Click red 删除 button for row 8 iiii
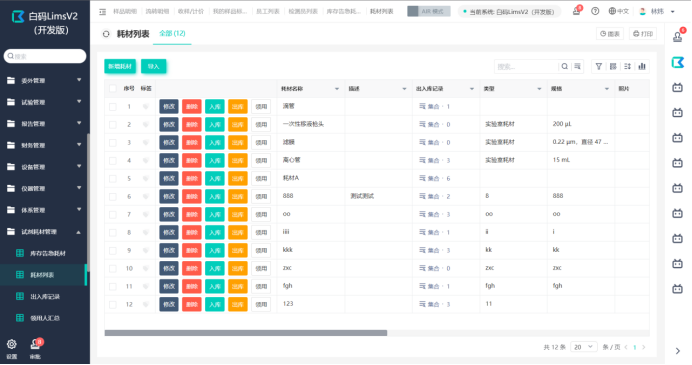Screen dimensions: 692x365 pos(192,233)
